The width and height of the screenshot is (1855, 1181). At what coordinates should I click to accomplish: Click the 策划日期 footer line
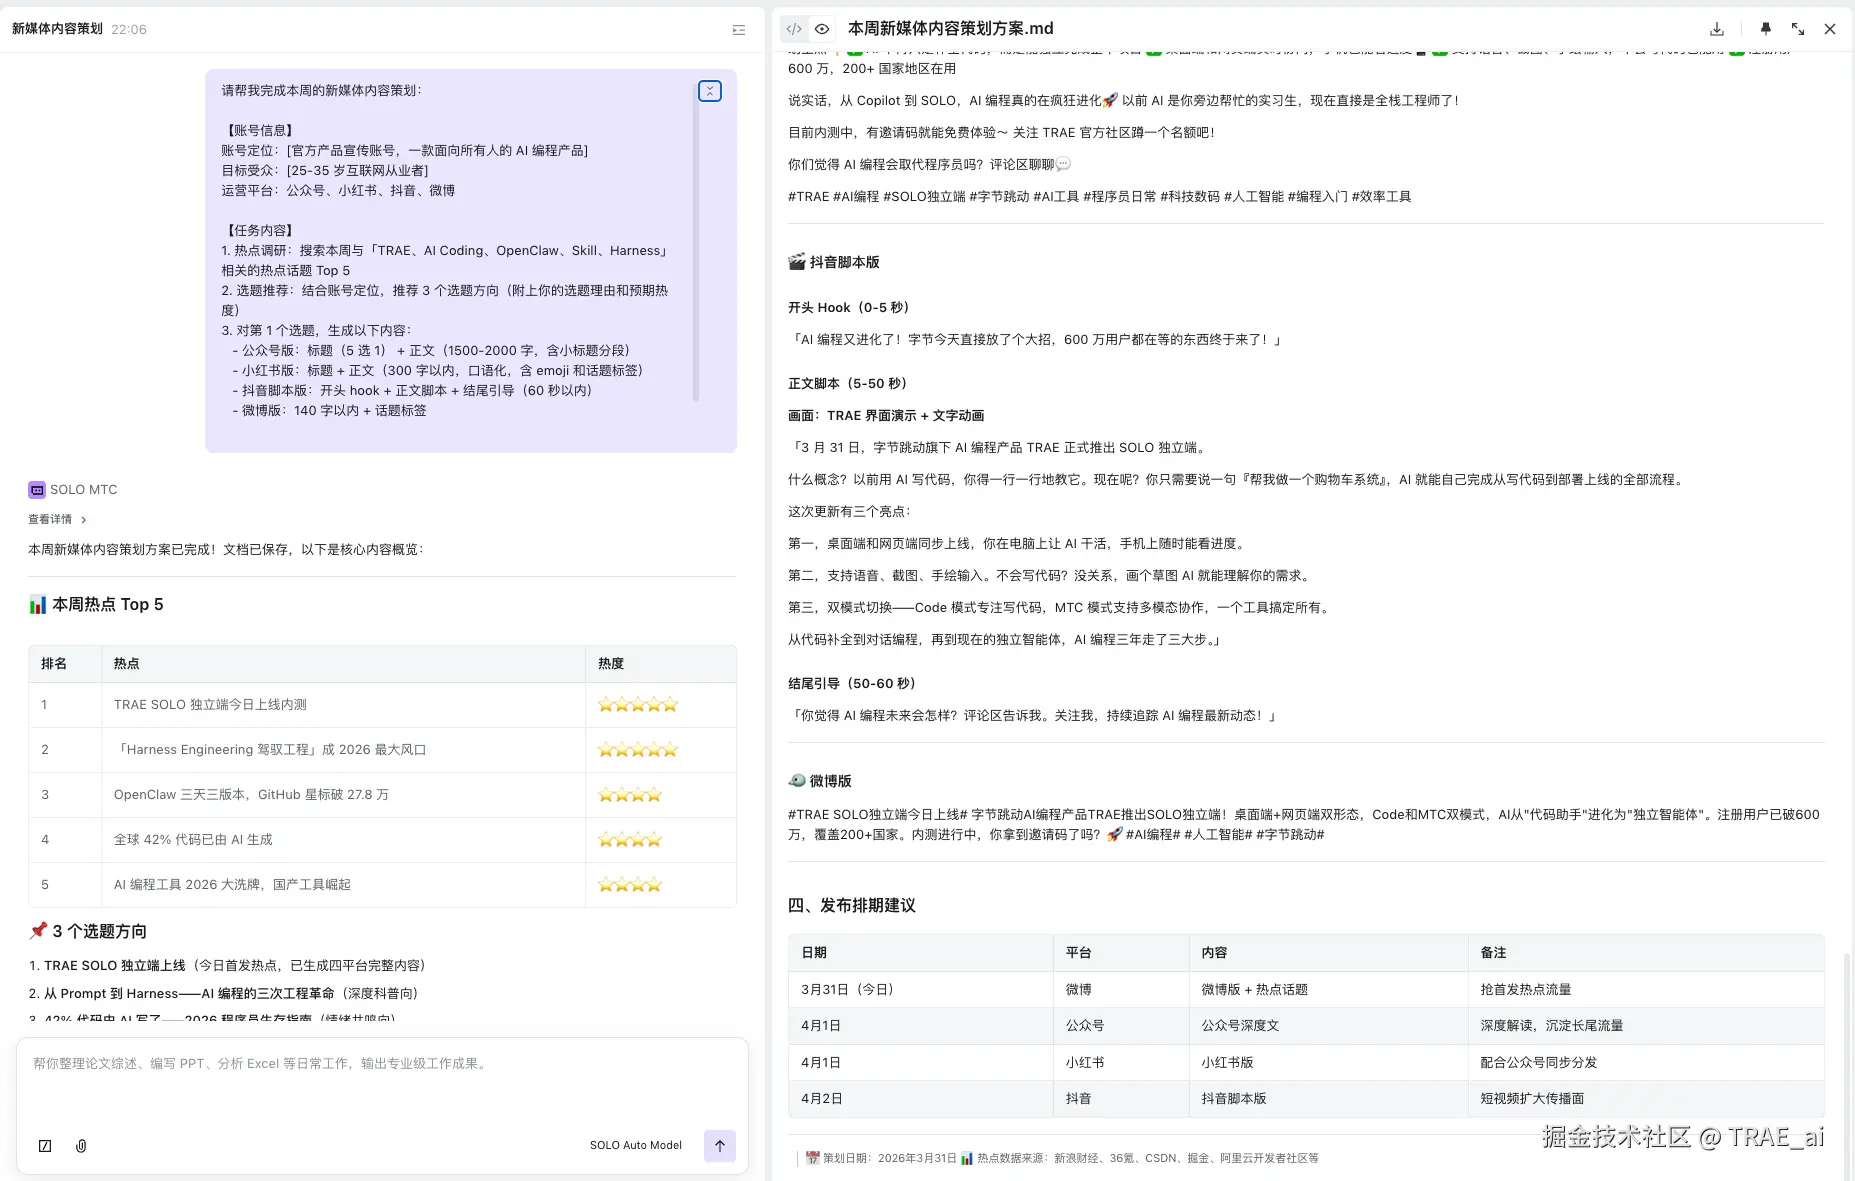click(1062, 1158)
